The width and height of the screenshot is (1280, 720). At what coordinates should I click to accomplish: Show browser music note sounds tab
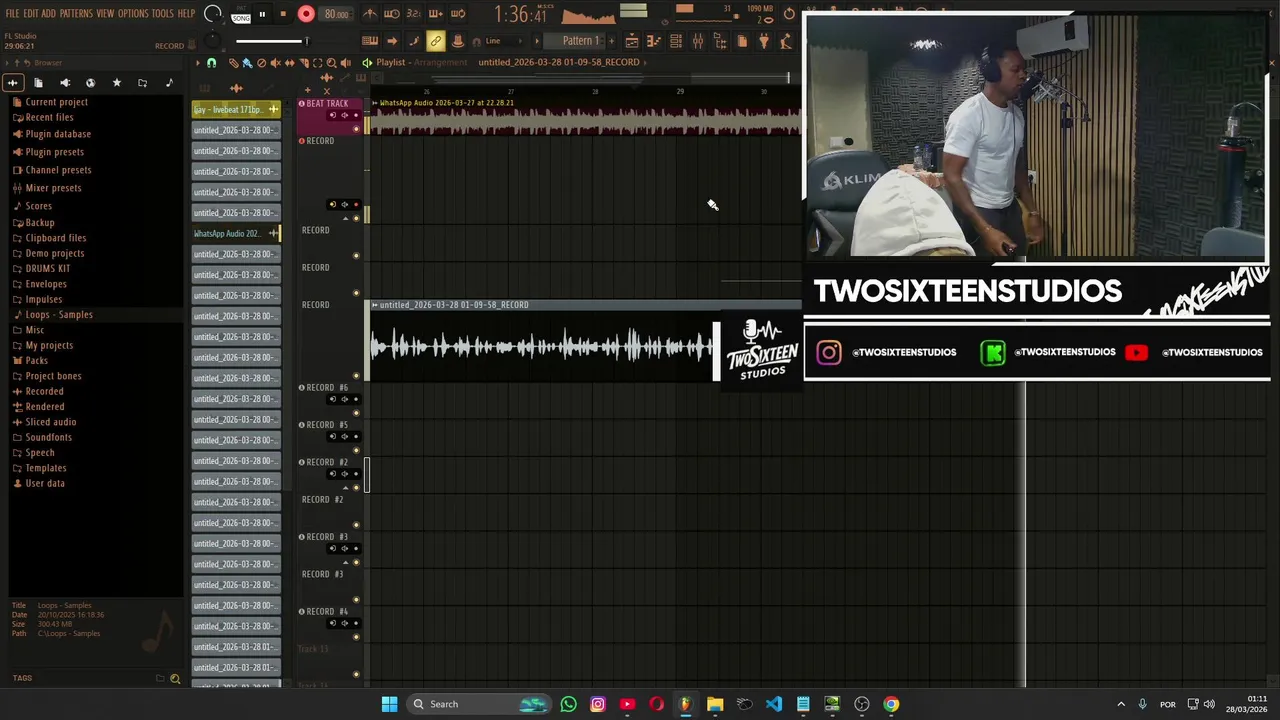(x=168, y=83)
